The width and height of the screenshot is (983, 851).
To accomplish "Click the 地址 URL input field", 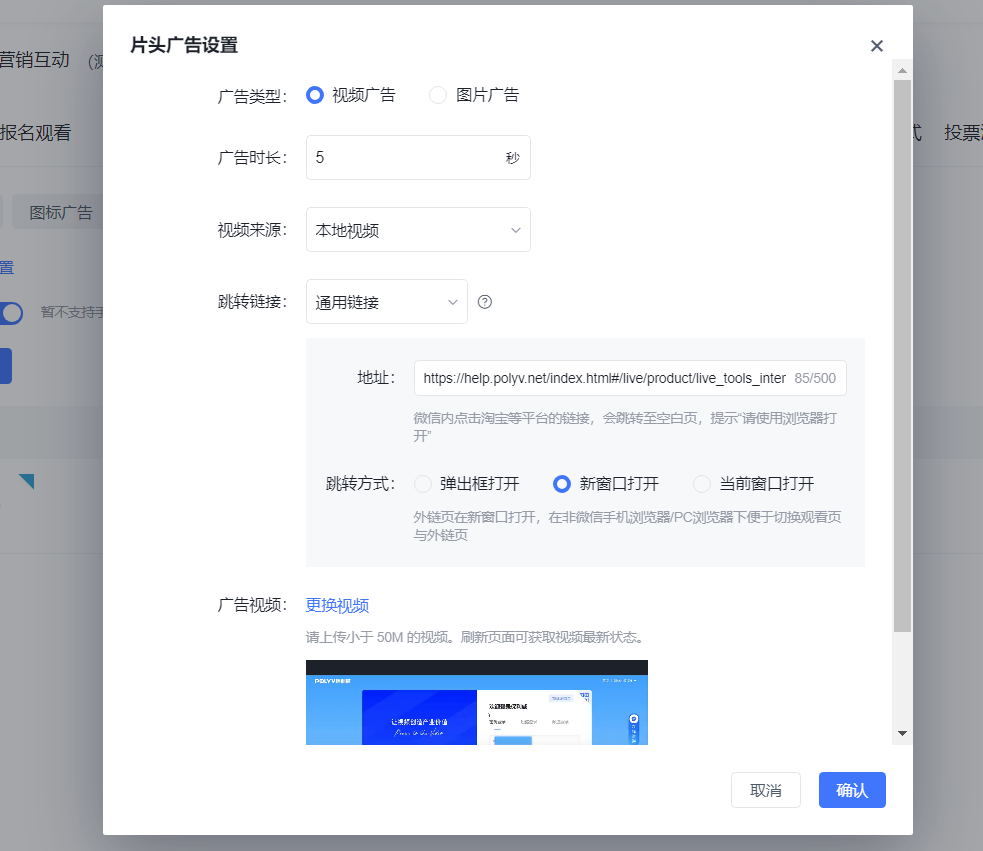I will coord(630,378).
